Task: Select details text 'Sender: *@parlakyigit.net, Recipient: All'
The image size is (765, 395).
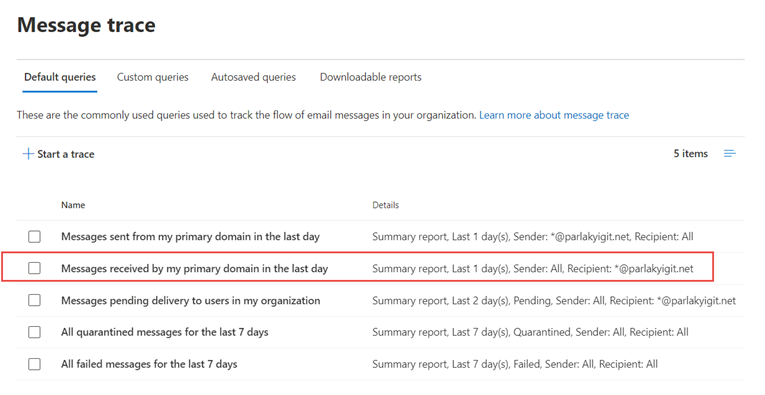Action: (x=603, y=237)
